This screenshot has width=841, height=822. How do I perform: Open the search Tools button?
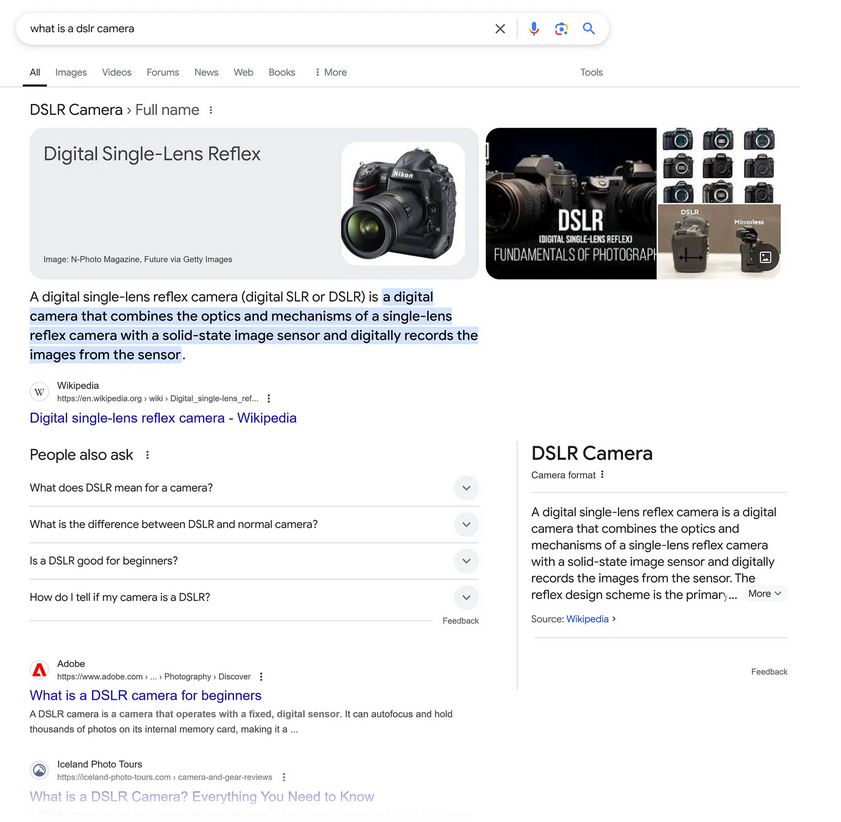(591, 72)
